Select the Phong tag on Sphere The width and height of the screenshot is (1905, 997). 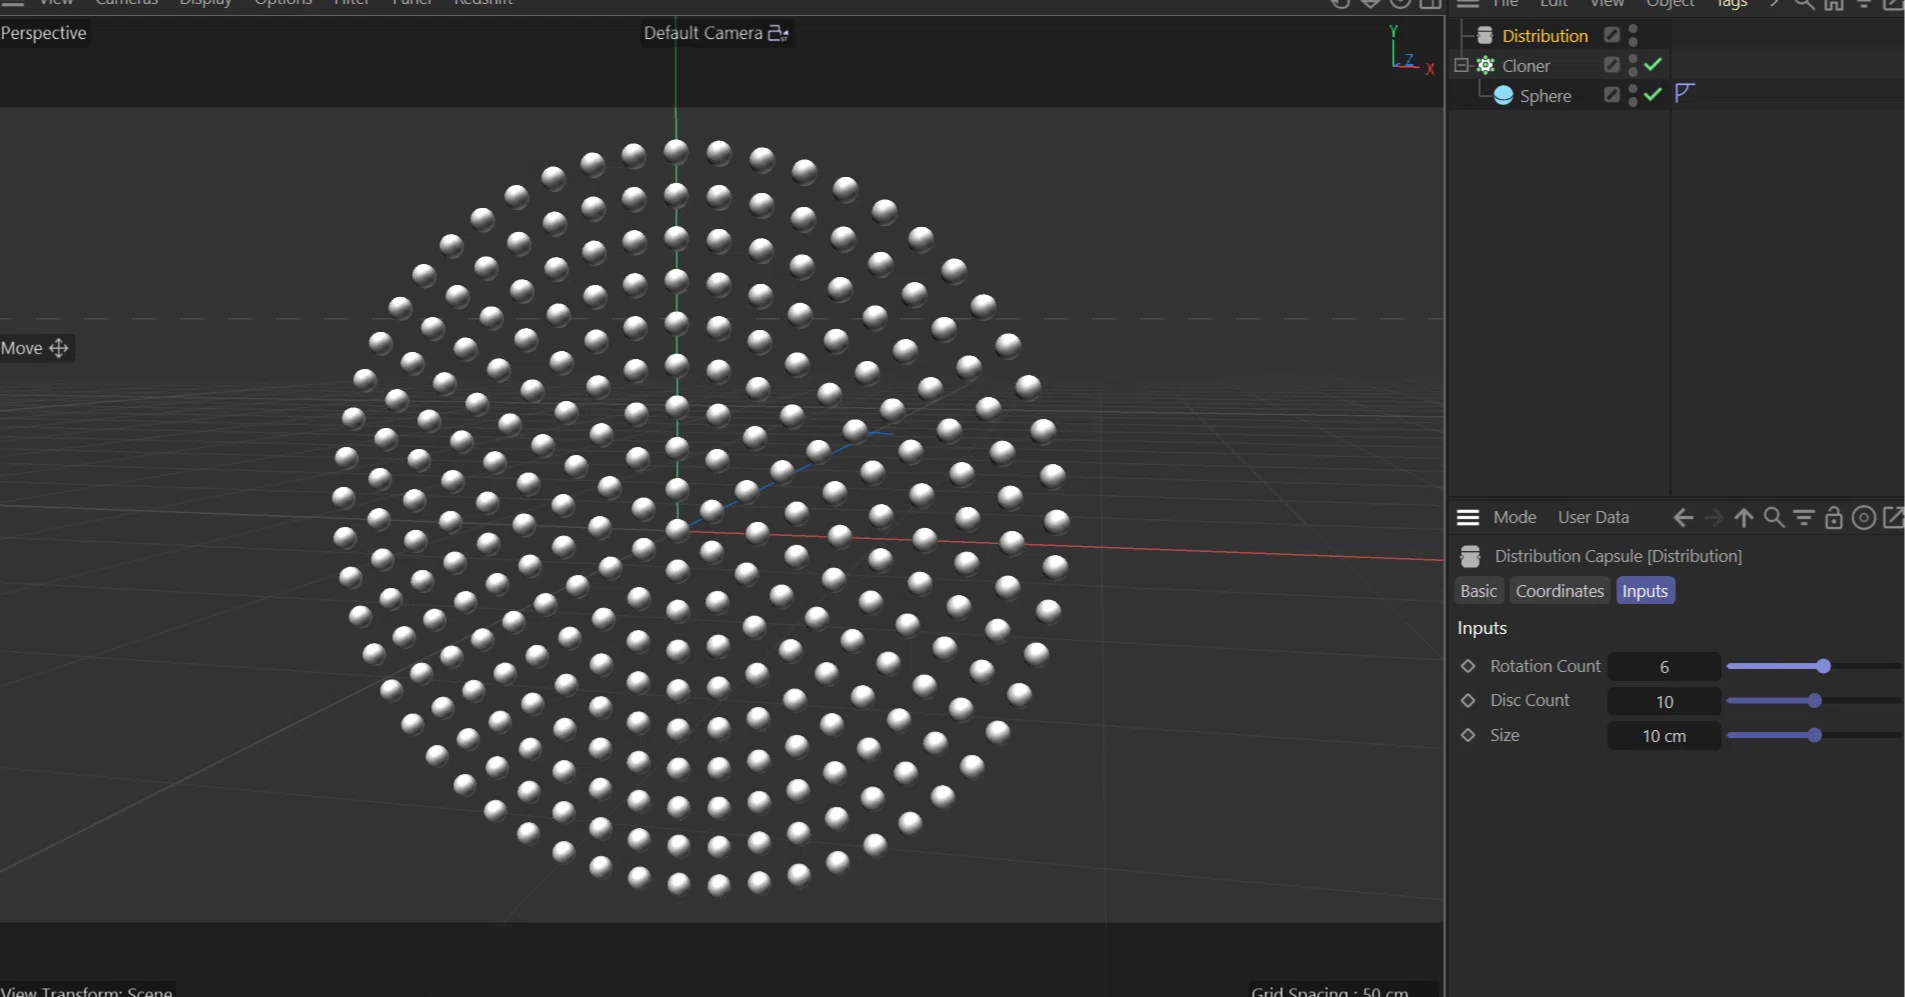1685,93
